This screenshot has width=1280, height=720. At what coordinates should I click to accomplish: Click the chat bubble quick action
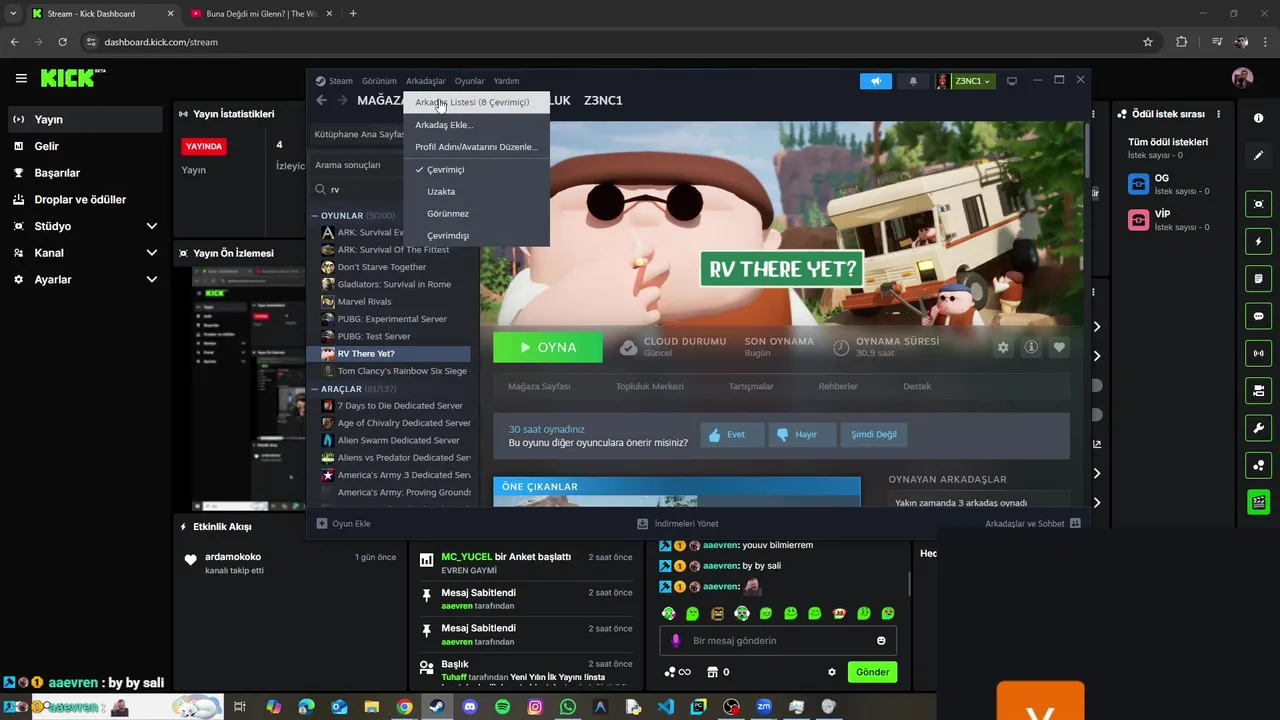pos(1258,316)
